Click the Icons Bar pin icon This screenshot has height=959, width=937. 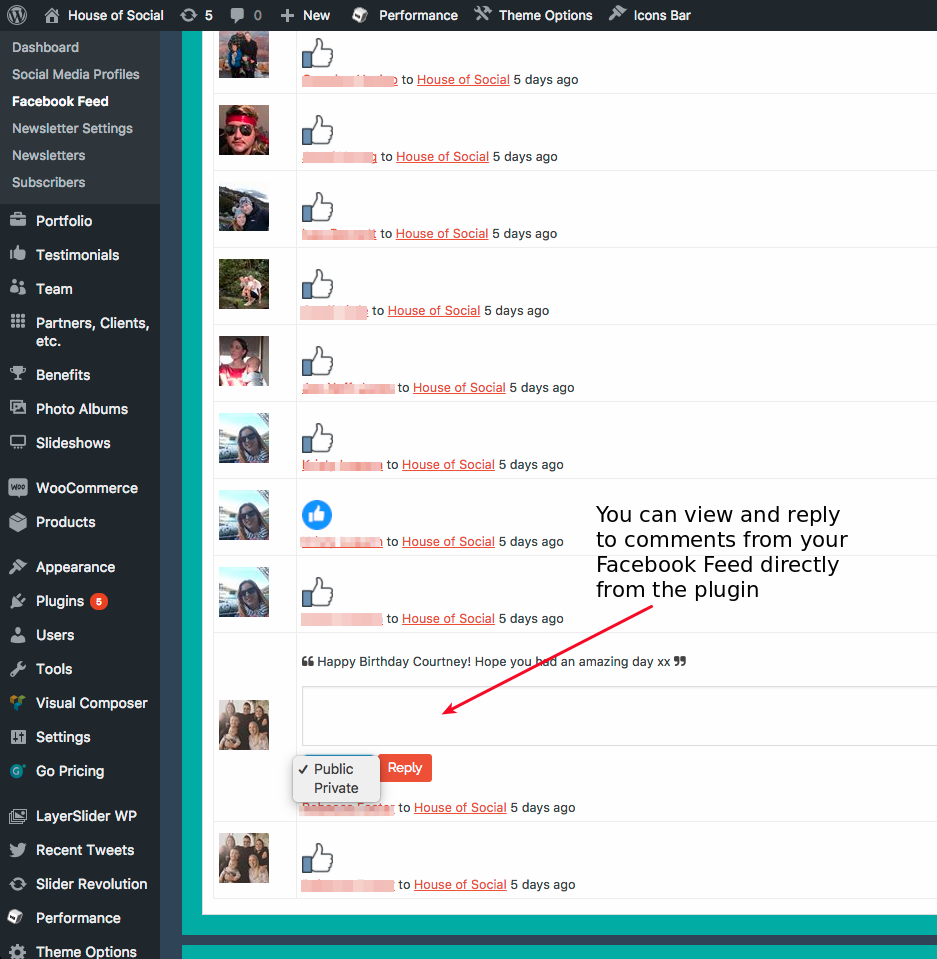coord(618,13)
